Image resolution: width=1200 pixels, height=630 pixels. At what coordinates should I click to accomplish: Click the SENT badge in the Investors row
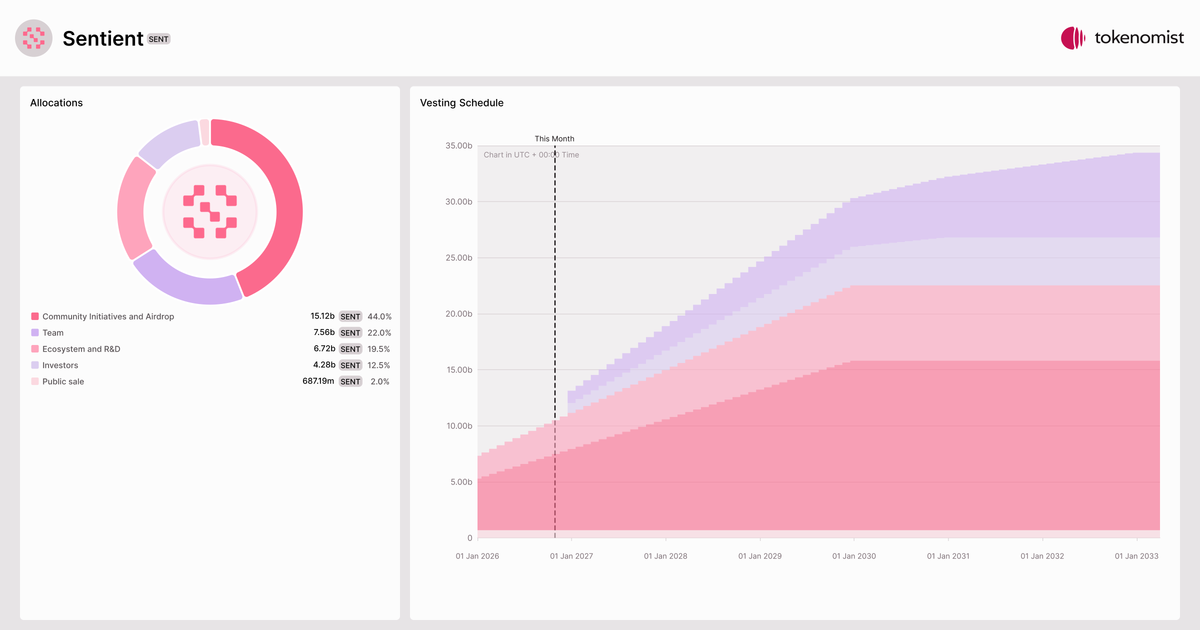[350, 365]
